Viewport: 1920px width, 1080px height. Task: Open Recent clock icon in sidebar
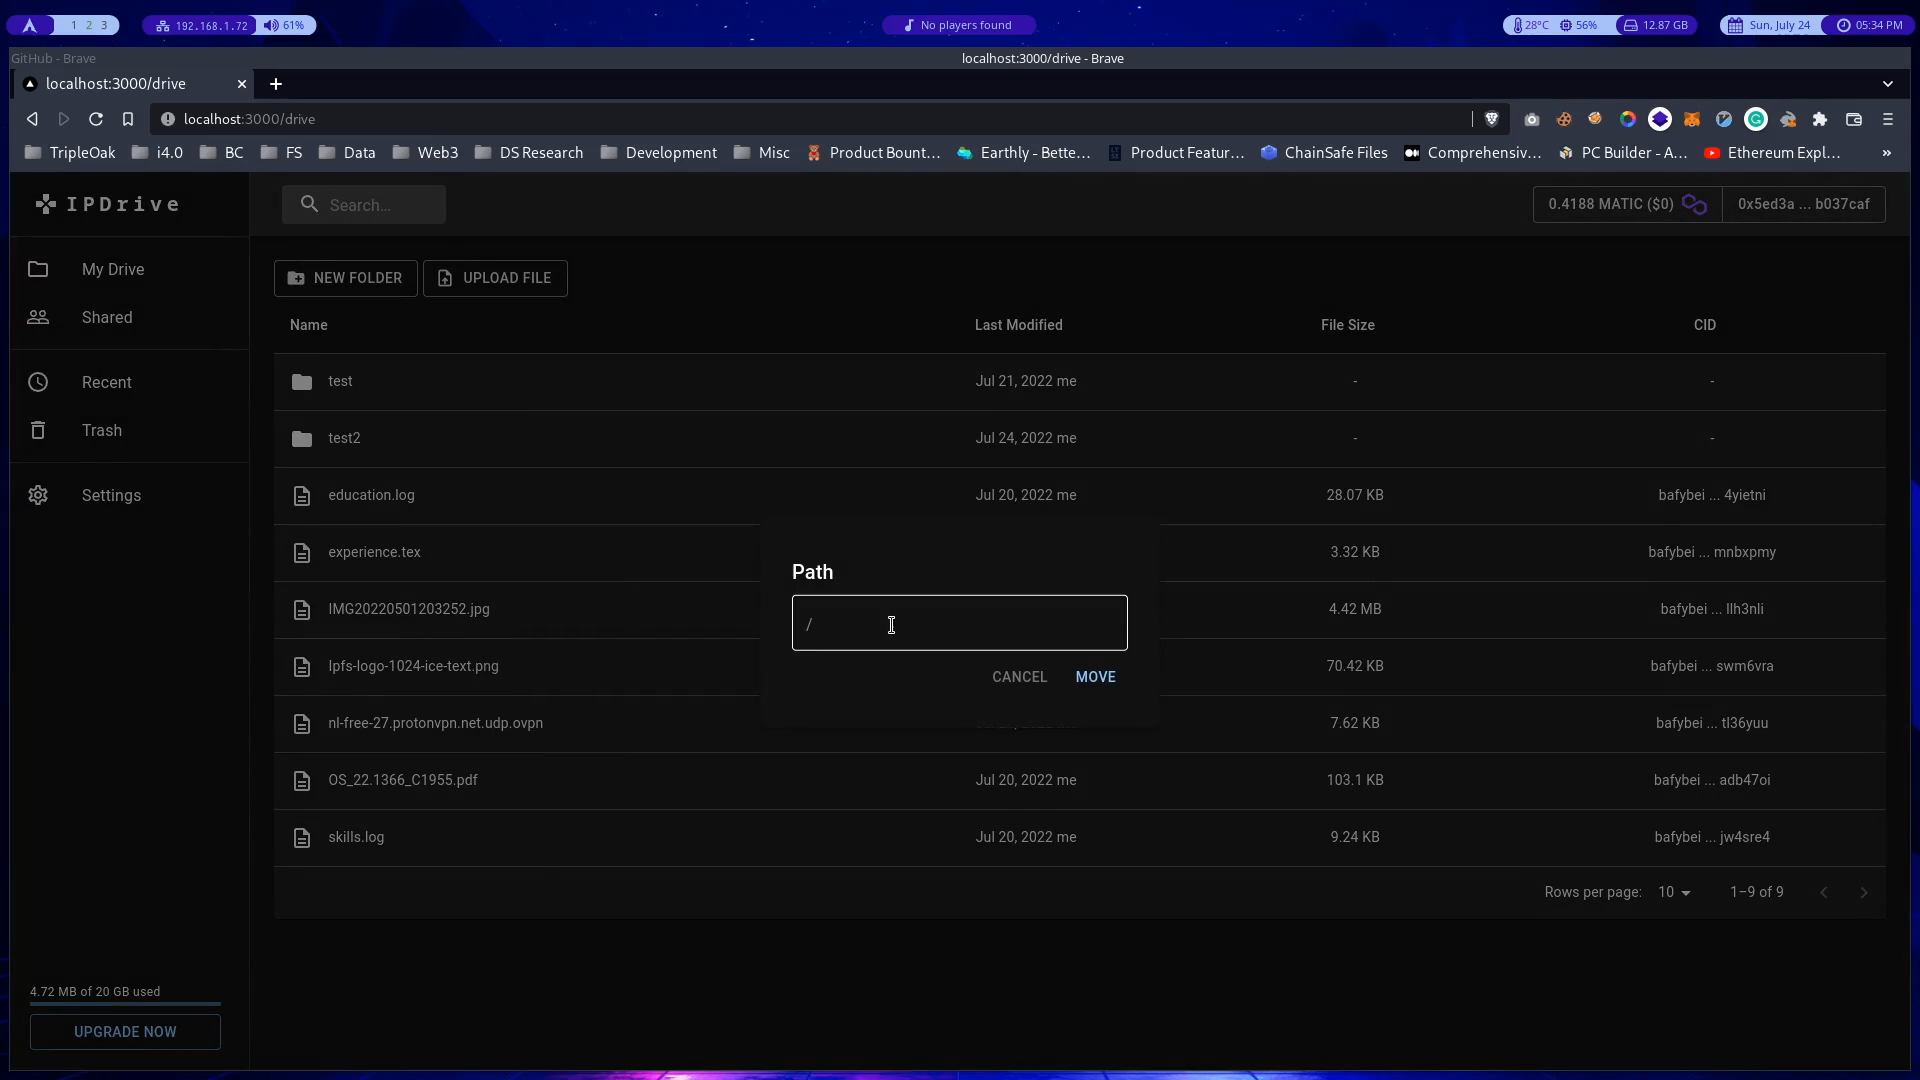(x=38, y=382)
